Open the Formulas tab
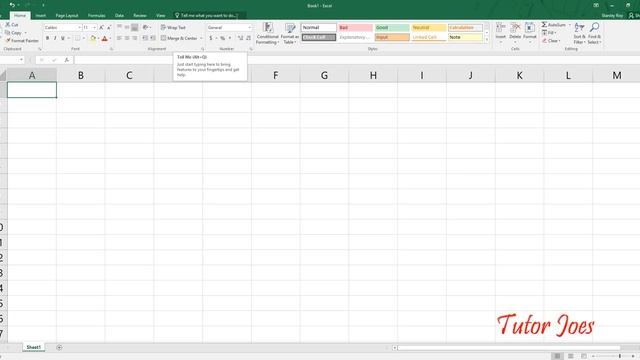The width and height of the screenshot is (640, 360). click(97, 16)
